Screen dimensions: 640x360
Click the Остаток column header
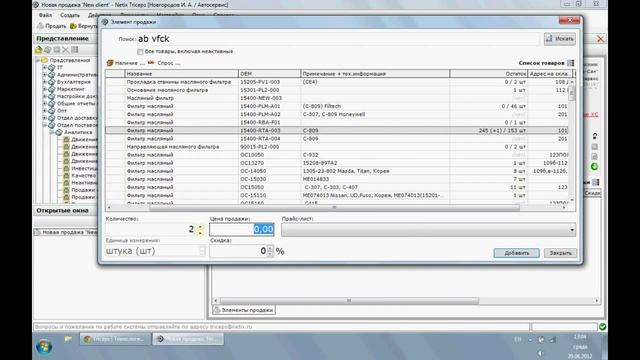(489, 74)
